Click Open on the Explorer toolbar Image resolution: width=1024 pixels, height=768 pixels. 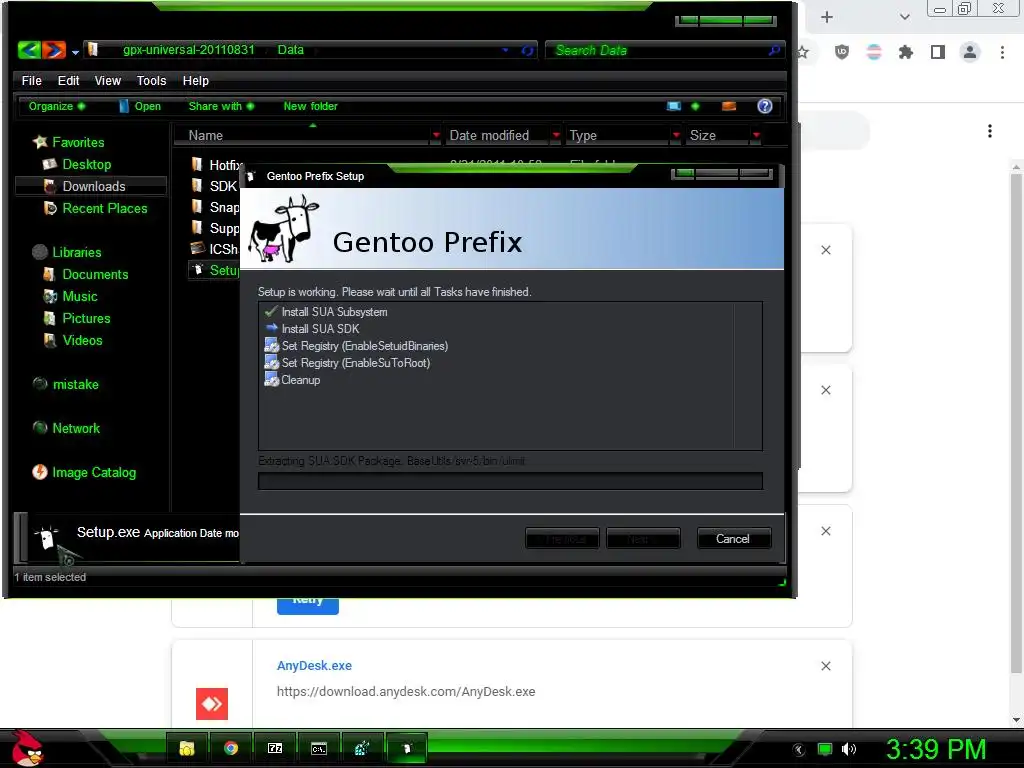point(140,106)
